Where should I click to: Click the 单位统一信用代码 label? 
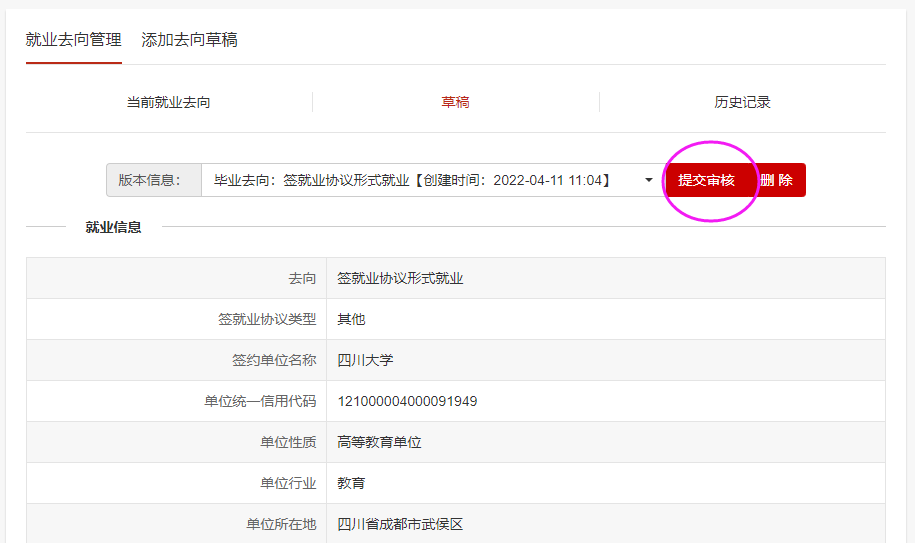click(260, 401)
